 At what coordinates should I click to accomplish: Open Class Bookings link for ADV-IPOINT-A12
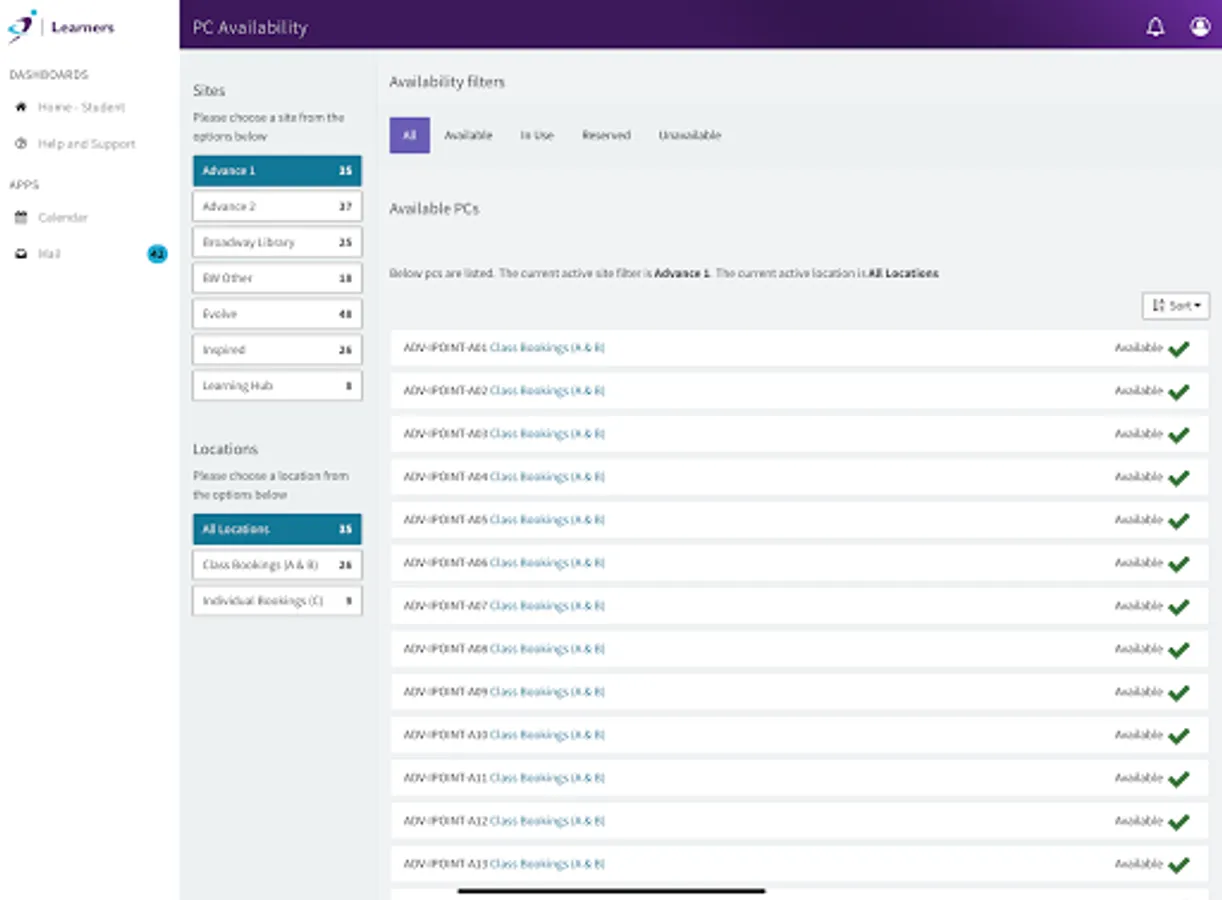(x=547, y=821)
